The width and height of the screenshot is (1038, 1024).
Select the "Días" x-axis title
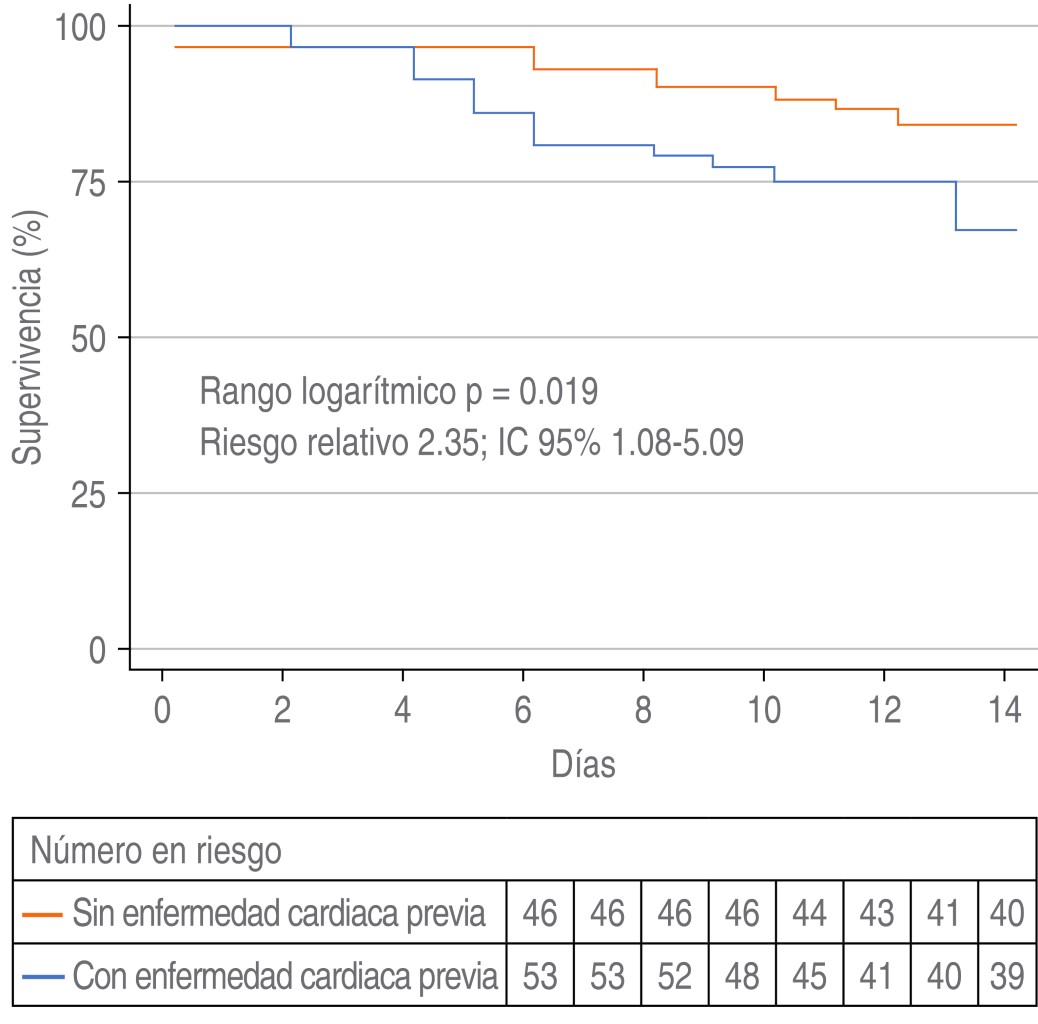(583, 765)
